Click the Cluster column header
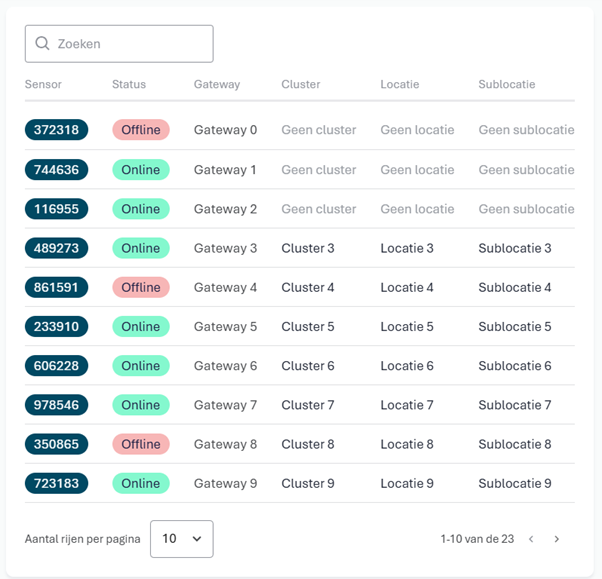The image size is (602, 579). pos(301,84)
